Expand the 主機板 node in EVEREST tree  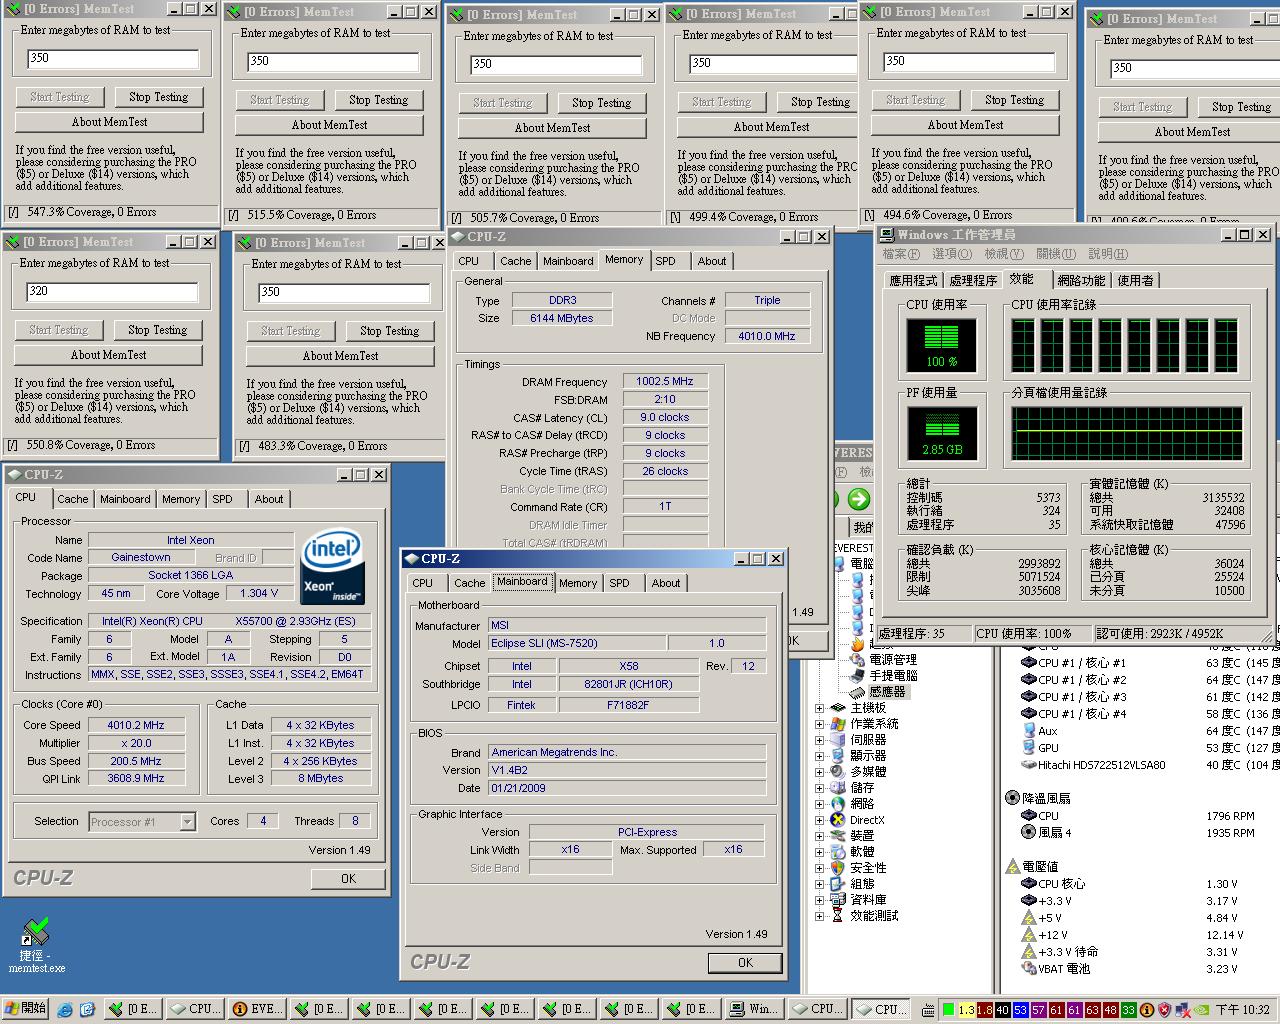820,708
